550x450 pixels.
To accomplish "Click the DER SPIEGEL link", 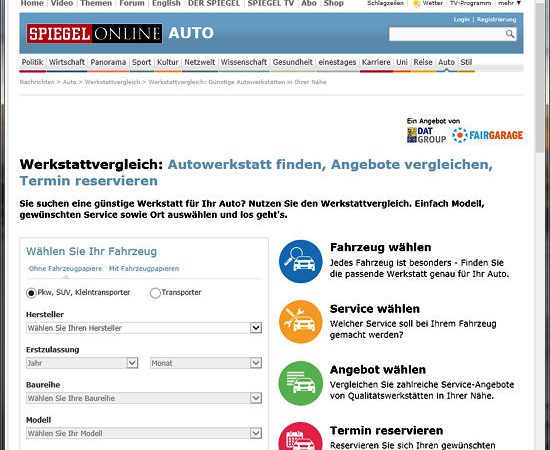I will tap(214, 3).
